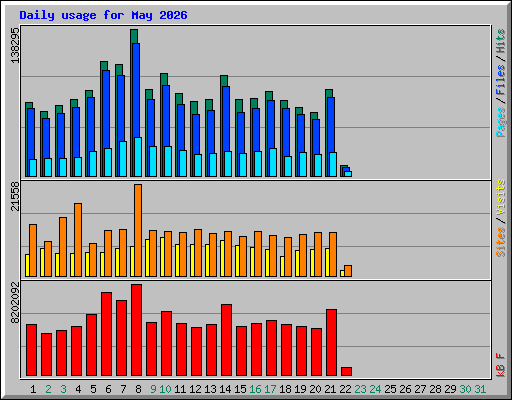This screenshot has height=400, width=512.
Task: Click day 14 on the x-axis
Action: coord(225,389)
